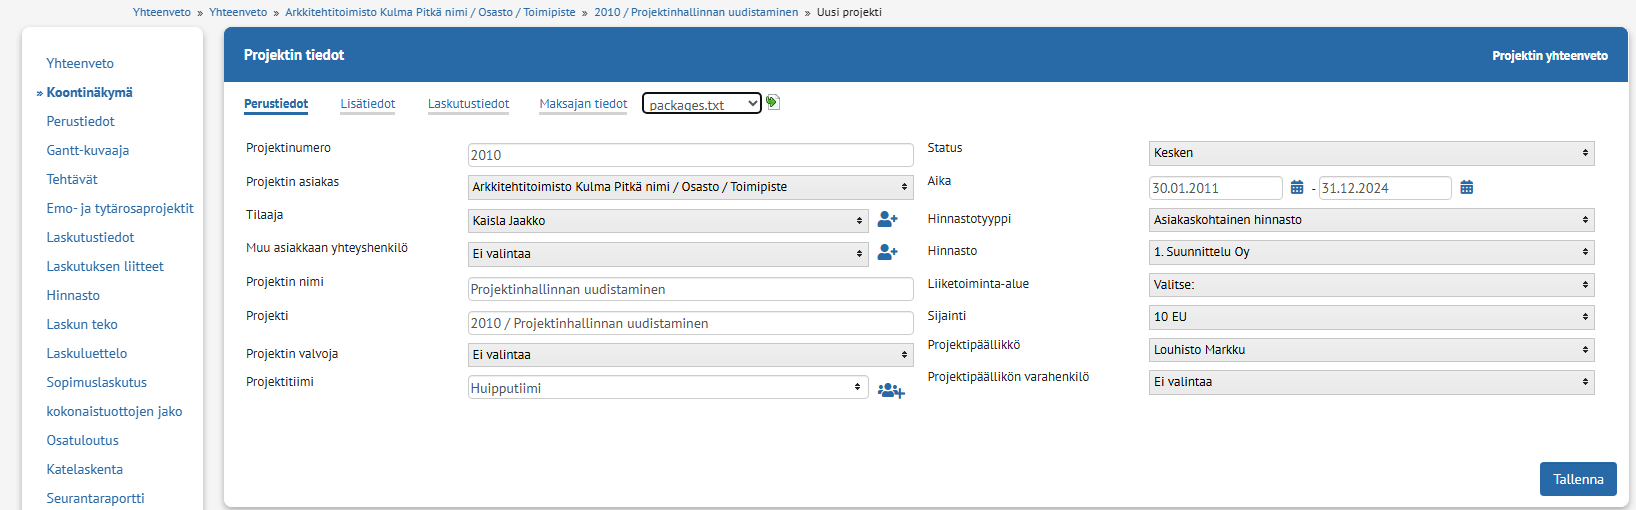Open calendar for end date 31.12.2024
This screenshot has height=510, width=1636.
(1467, 187)
